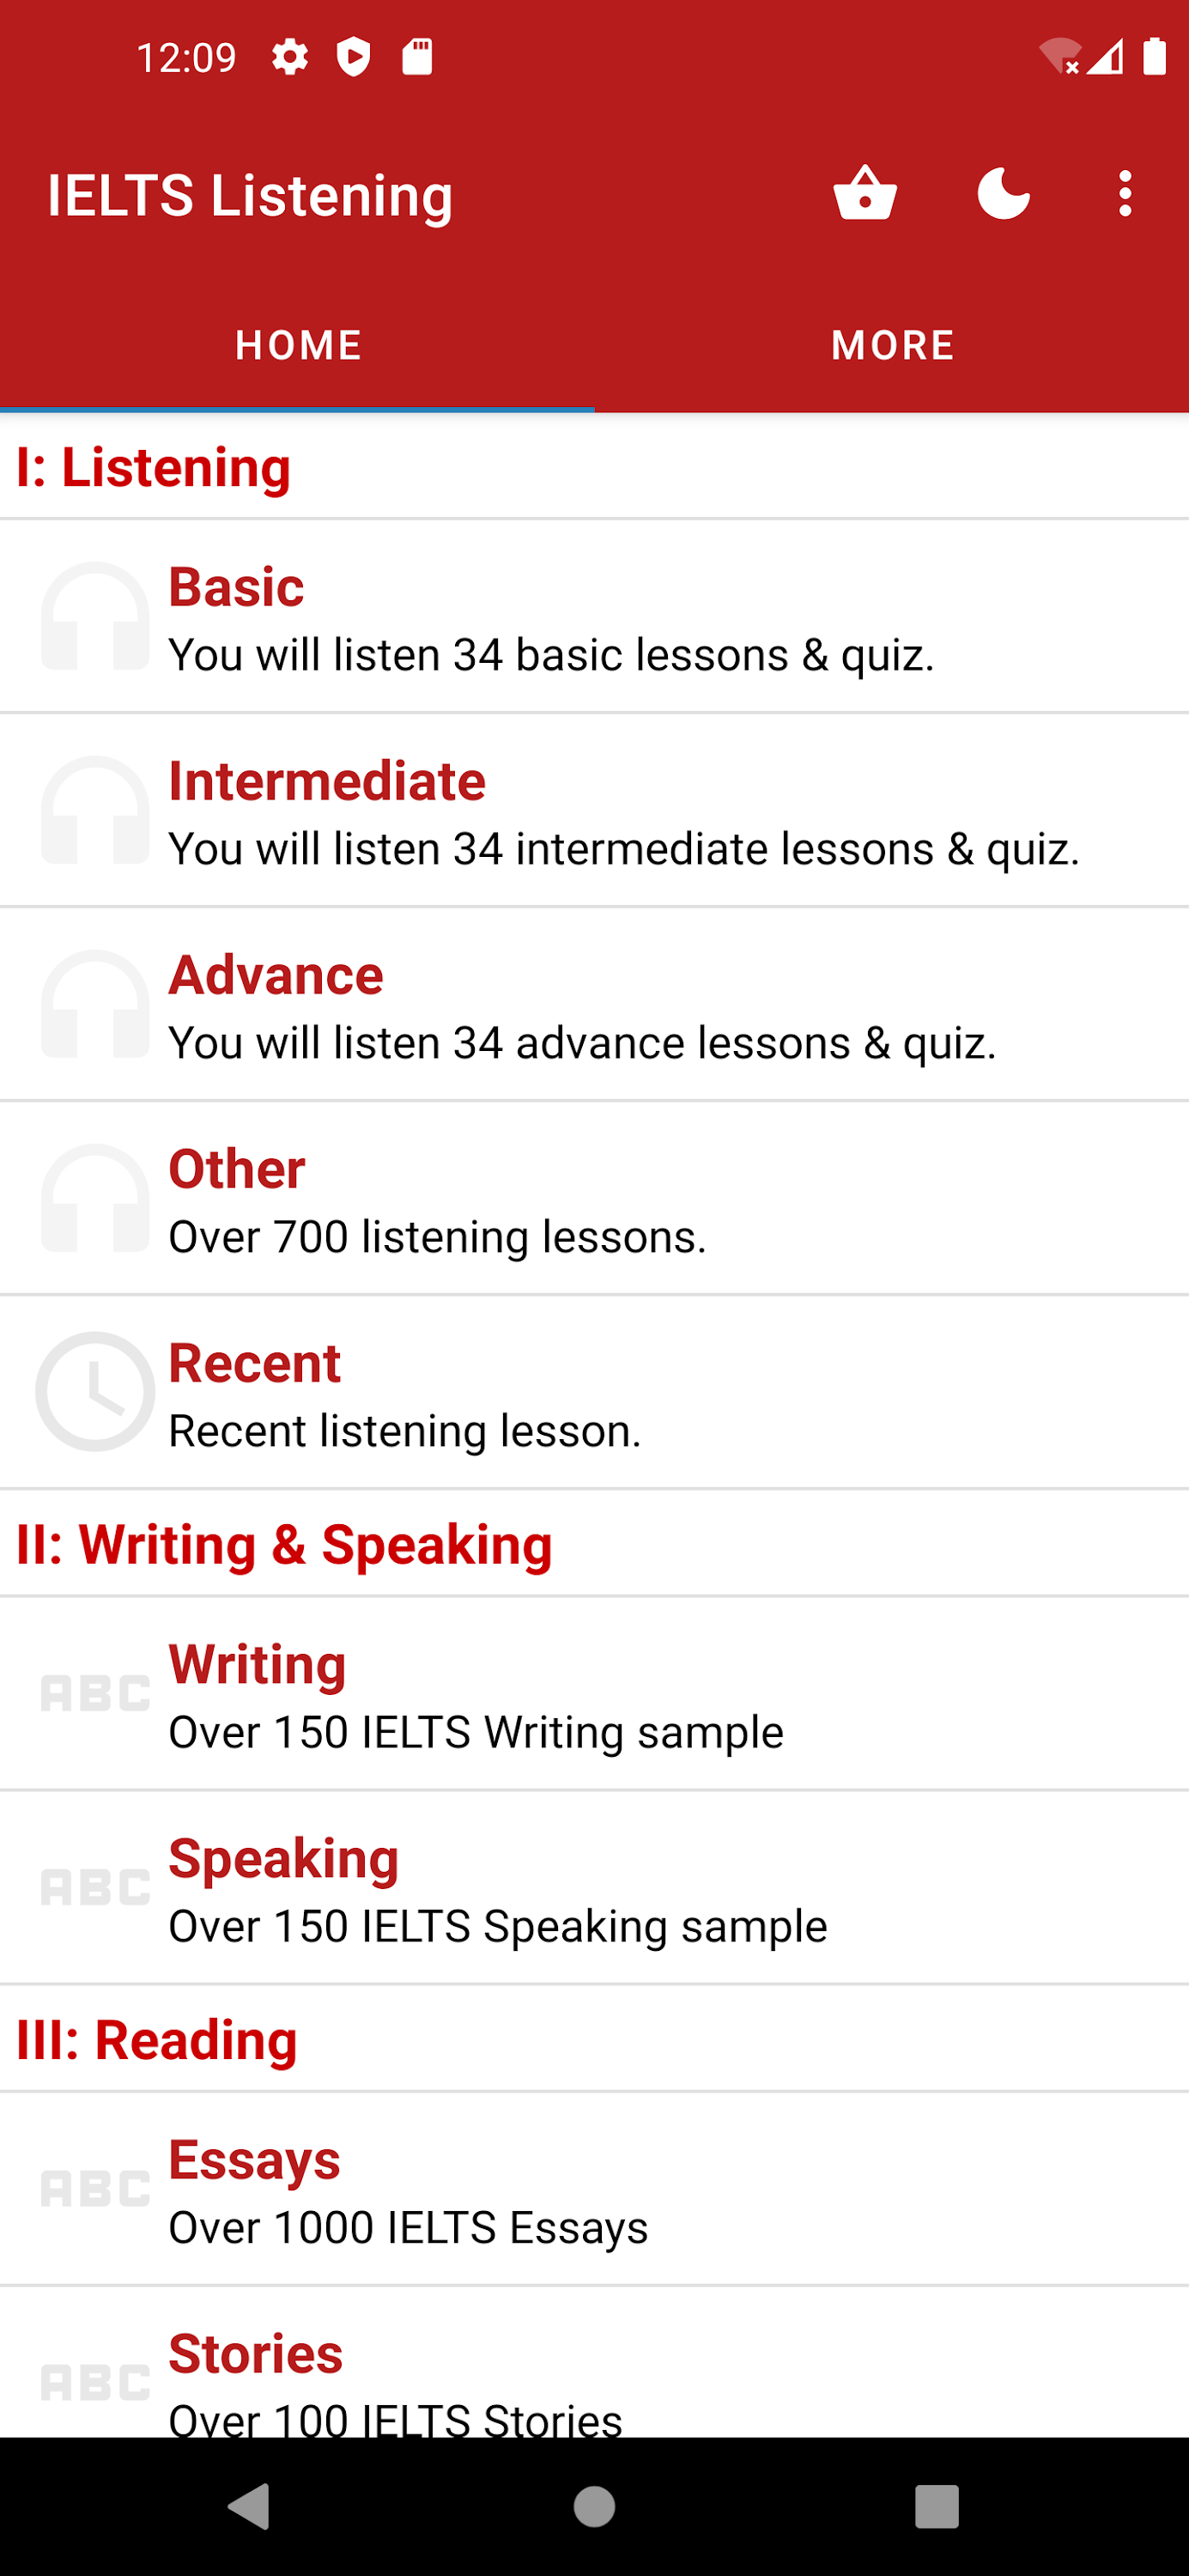Open the Intermediate lessons title
1189x2576 pixels.
[x=327, y=781]
